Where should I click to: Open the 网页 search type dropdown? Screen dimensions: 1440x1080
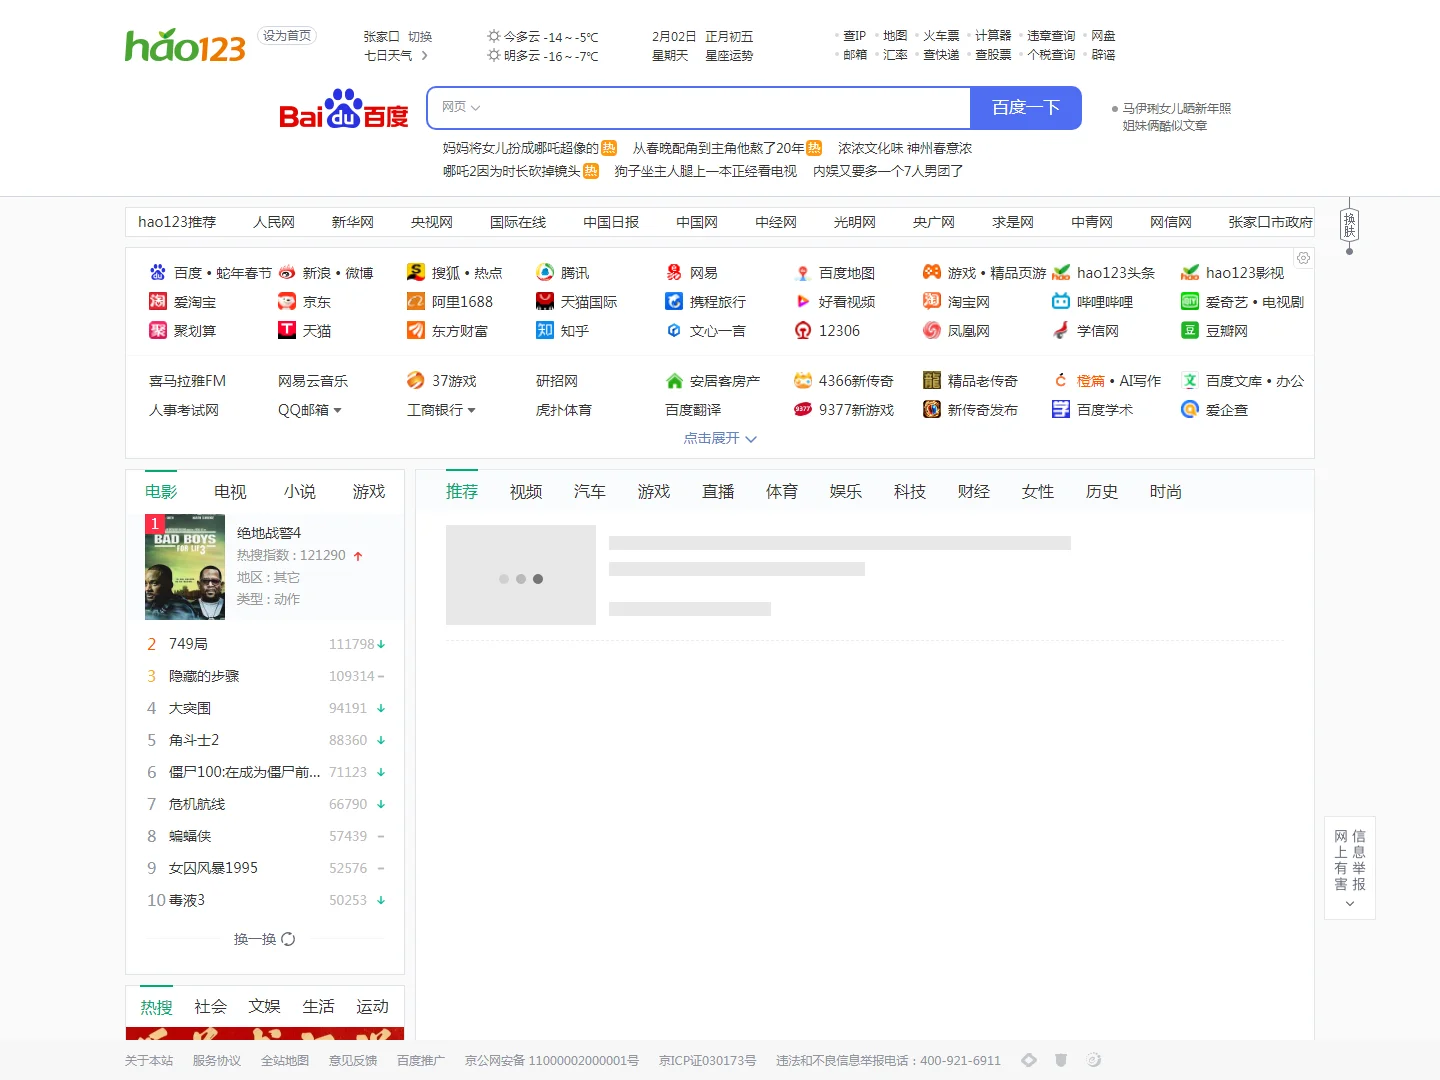461,107
